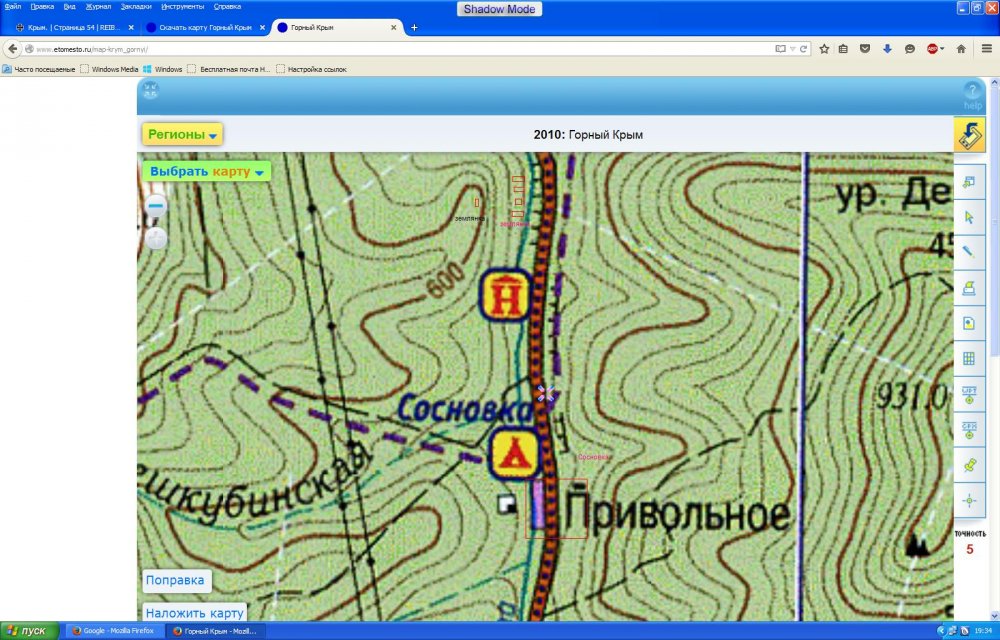Click the red tent campsite marker
This screenshot has height=640, width=1000.
pyautogui.click(x=515, y=453)
